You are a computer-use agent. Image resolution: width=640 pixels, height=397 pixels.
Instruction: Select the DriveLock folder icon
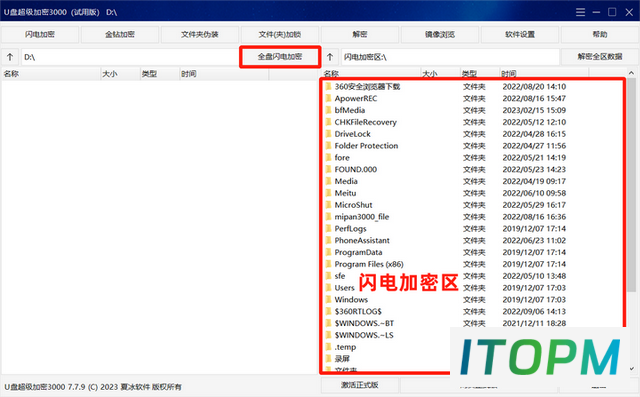[329, 134]
